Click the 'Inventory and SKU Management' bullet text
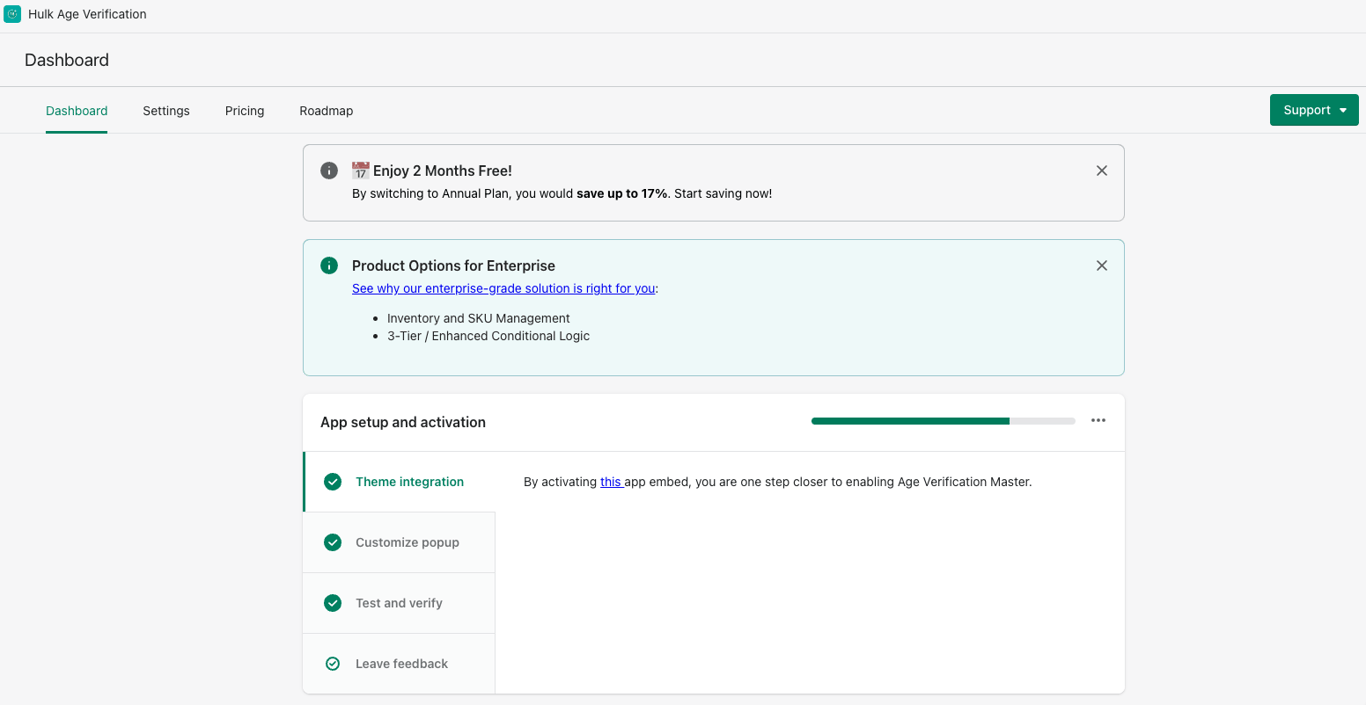This screenshot has height=705, width=1366. [x=478, y=319]
